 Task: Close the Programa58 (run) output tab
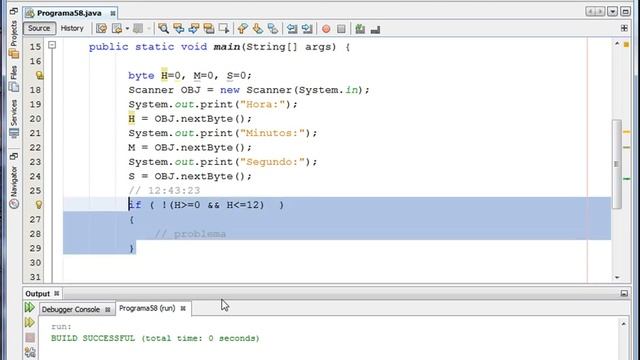(183, 308)
